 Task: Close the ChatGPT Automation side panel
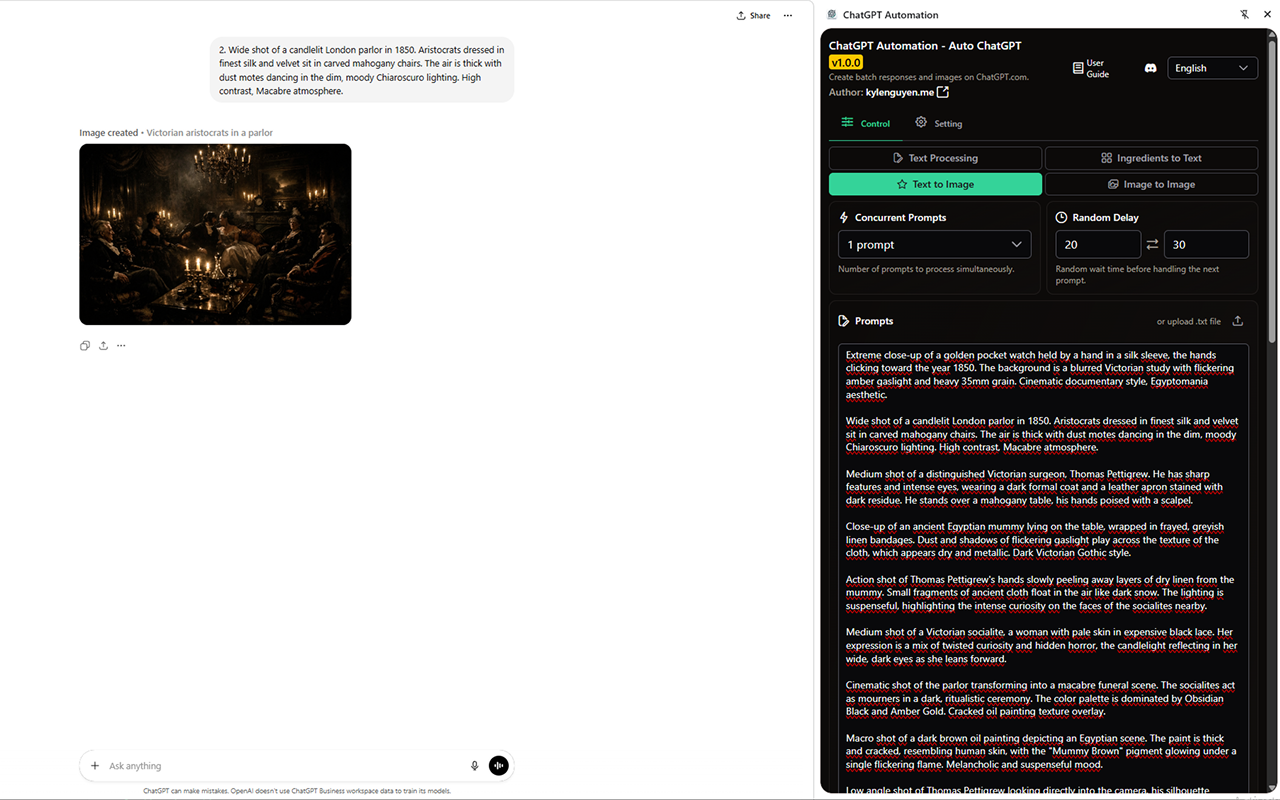click(1267, 15)
